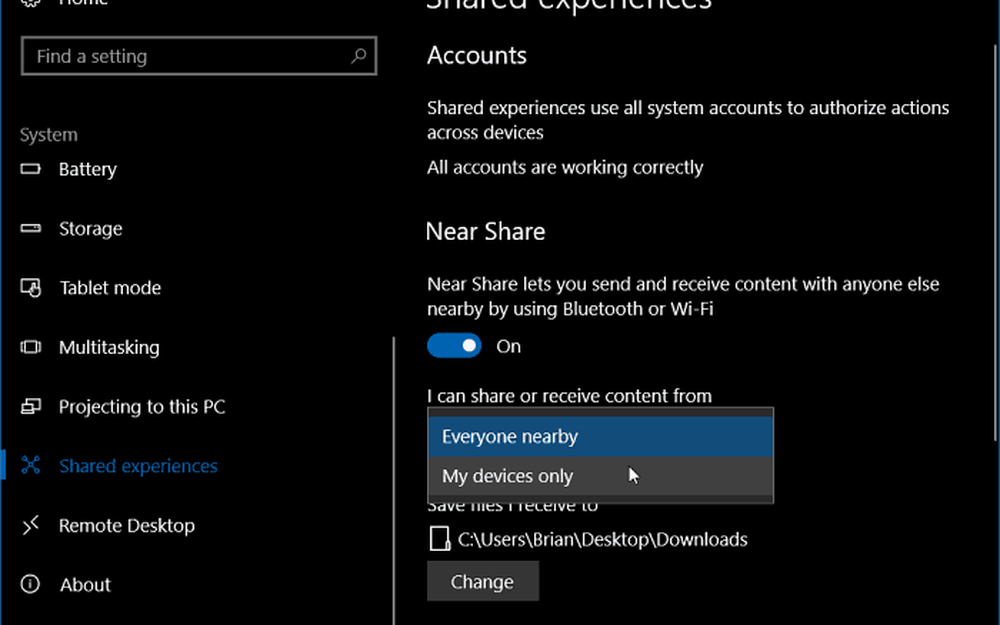This screenshot has width=1000, height=625.
Task: Go to Home at the top of the sidebar
Action: [82, 3]
